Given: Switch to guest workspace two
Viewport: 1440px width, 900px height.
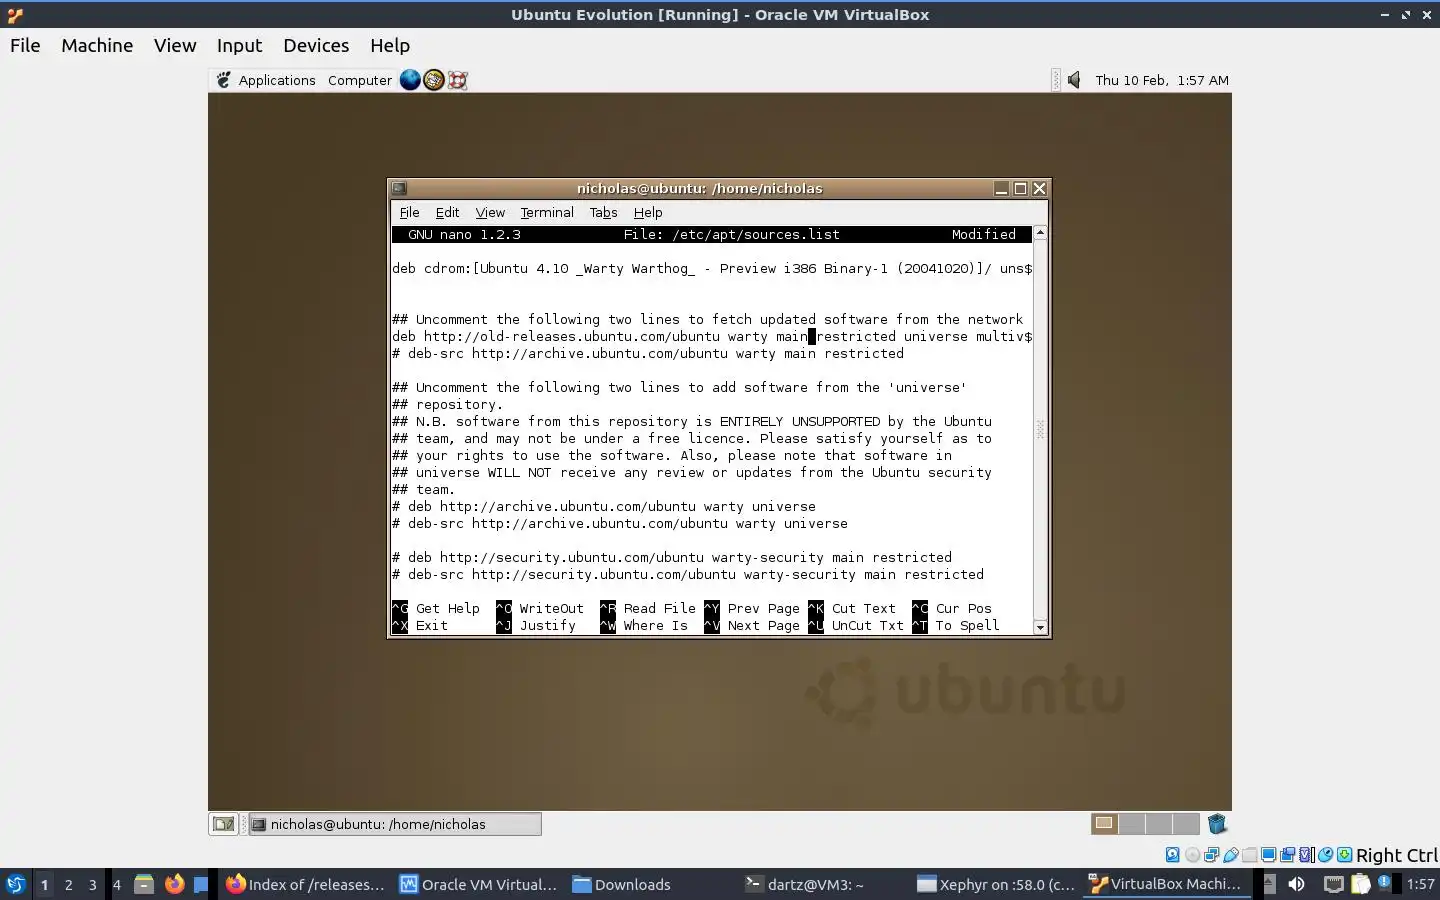Looking at the screenshot, I should (1132, 824).
